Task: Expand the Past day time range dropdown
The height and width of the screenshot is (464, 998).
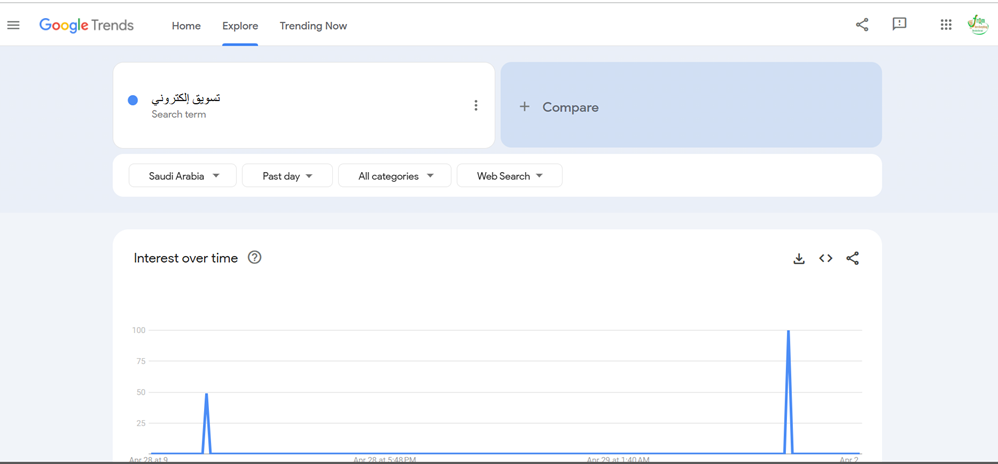Action: [287, 176]
